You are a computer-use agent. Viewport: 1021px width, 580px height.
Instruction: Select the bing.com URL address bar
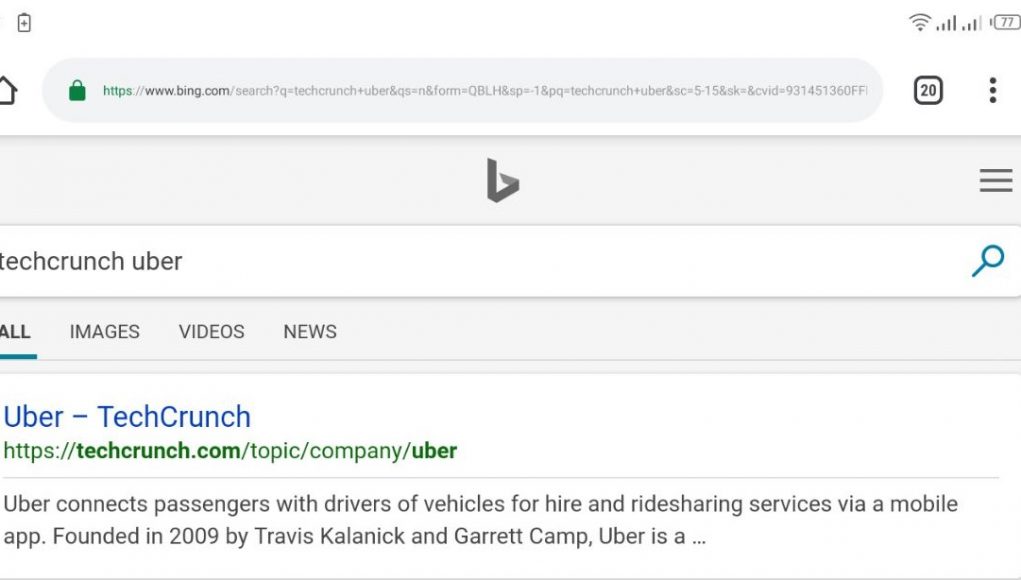(484, 90)
